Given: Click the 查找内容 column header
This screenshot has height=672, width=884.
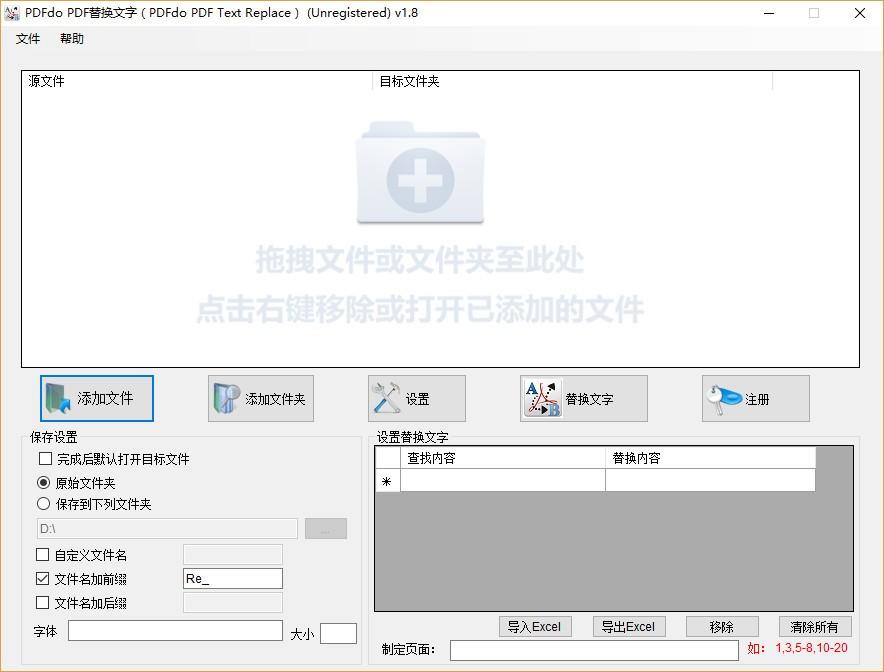Looking at the screenshot, I should 502,458.
